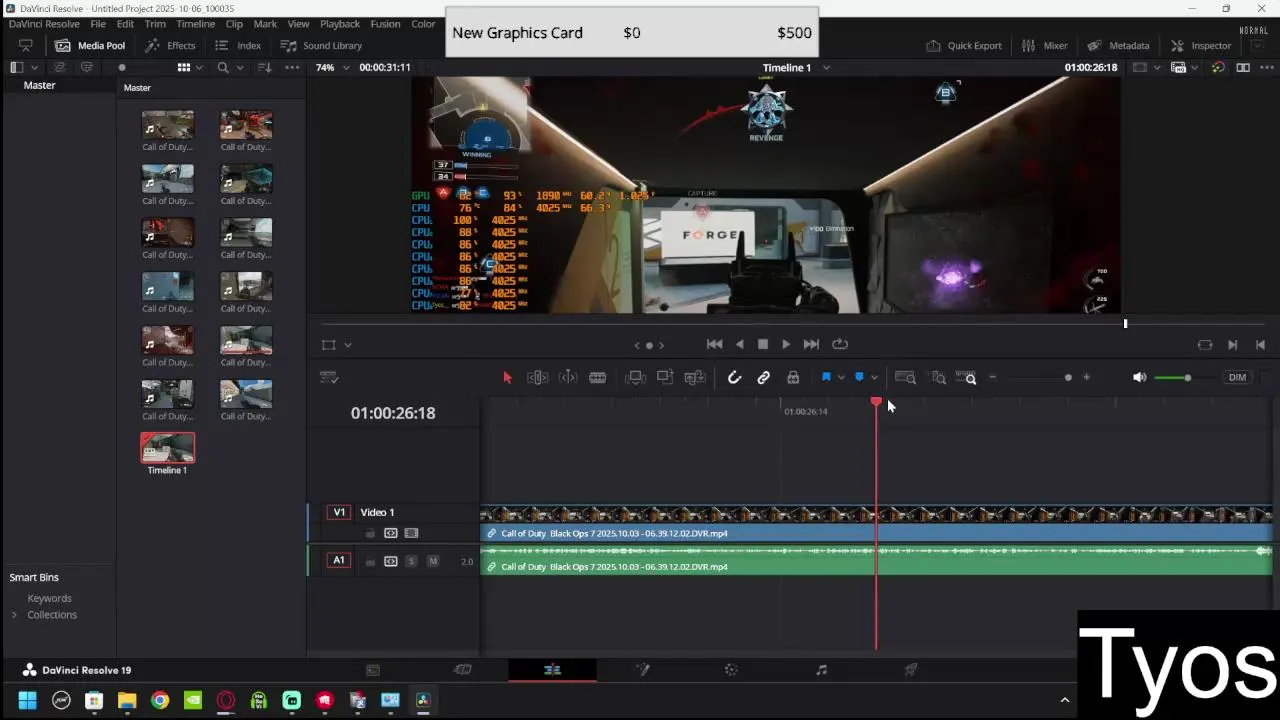Image resolution: width=1280 pixels, height=720 pixels.
Task: Select the Selection Mode arrow tool
Action: click(x=507, y=377)
